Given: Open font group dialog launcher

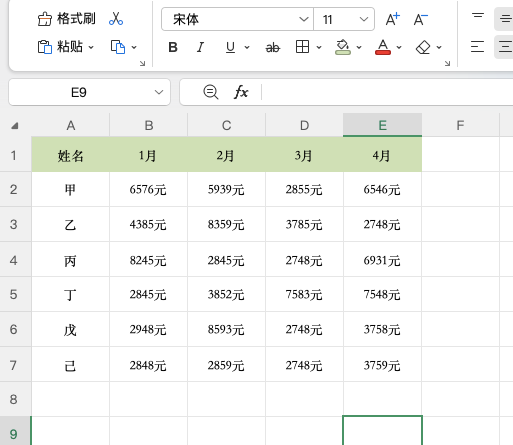Looking at the screenshot, I should [447, 63].
